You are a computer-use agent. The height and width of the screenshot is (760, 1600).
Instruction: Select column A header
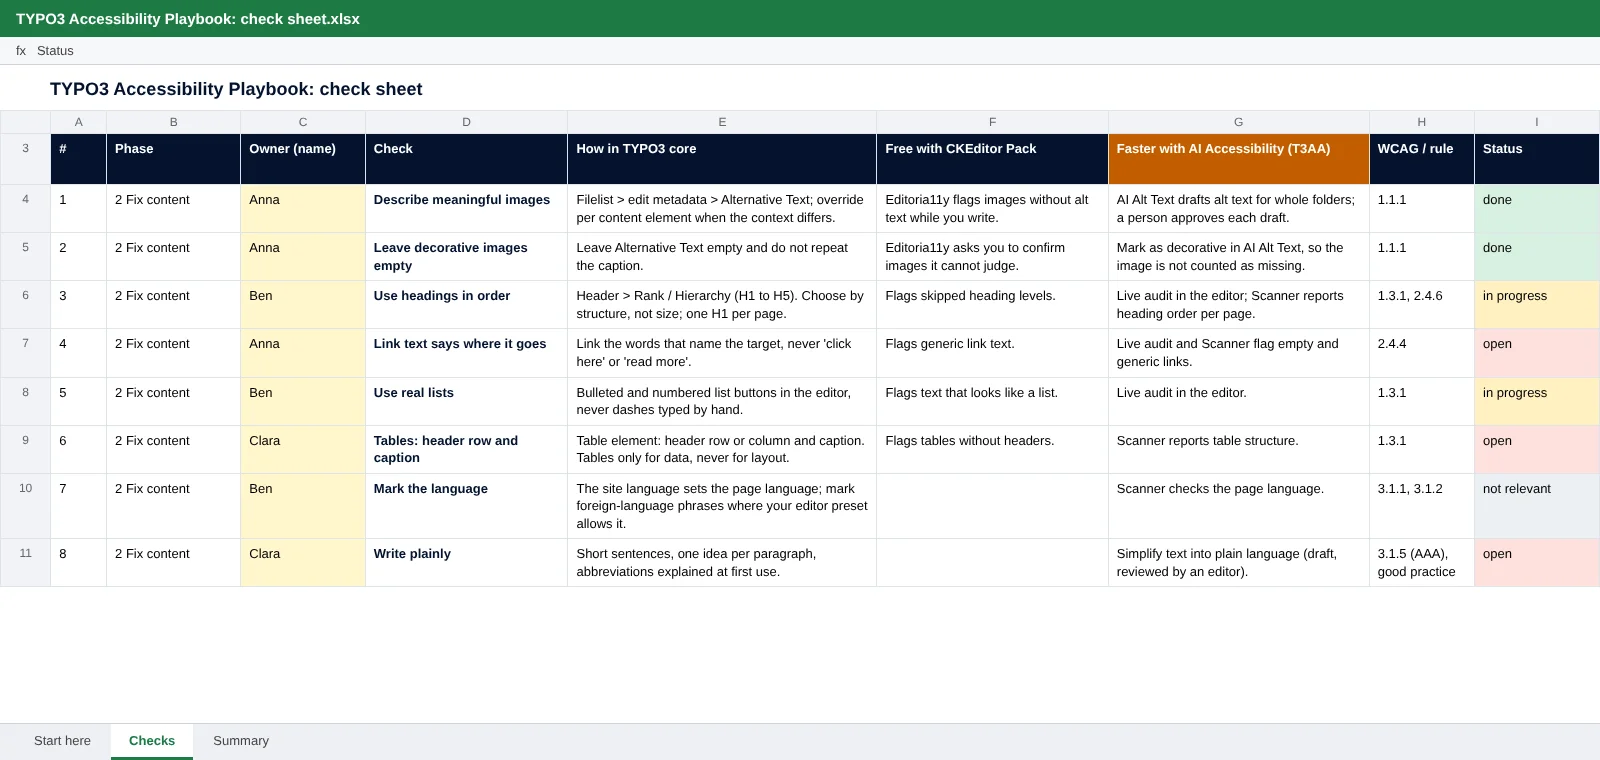(79, 122)
